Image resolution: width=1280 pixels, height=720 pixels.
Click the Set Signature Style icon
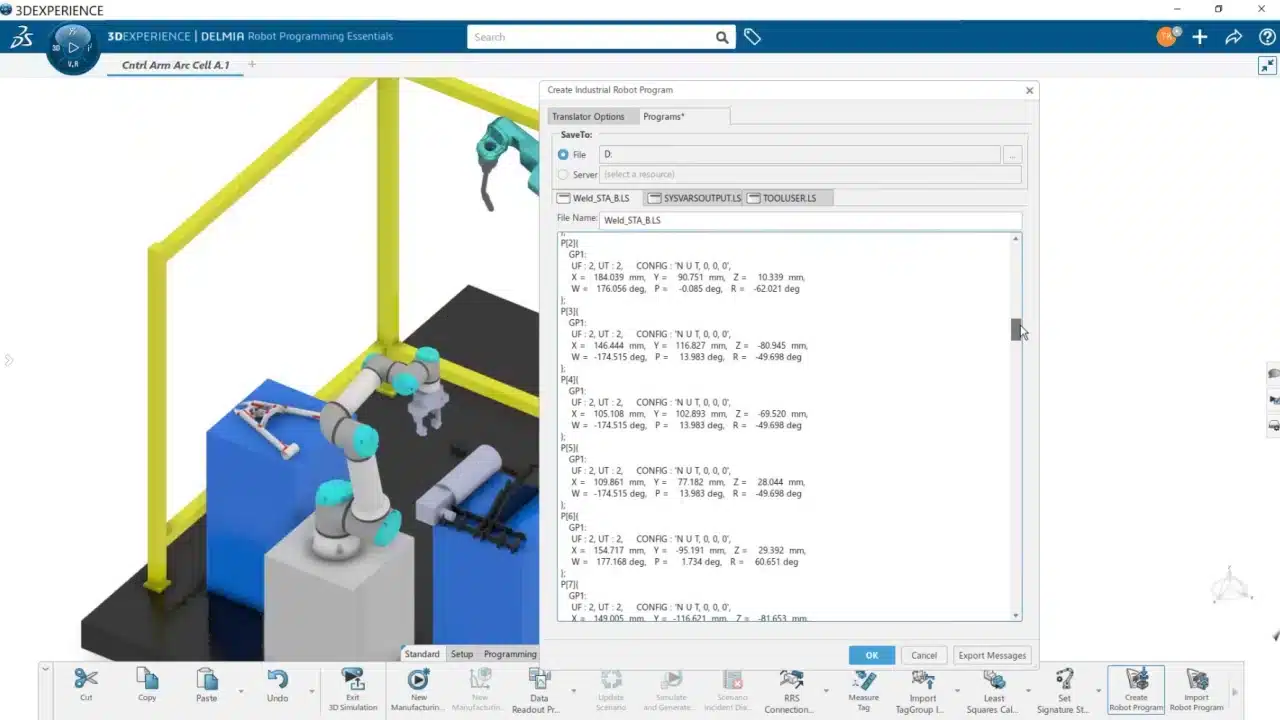pyautogui.click(x=1062, y=690)
